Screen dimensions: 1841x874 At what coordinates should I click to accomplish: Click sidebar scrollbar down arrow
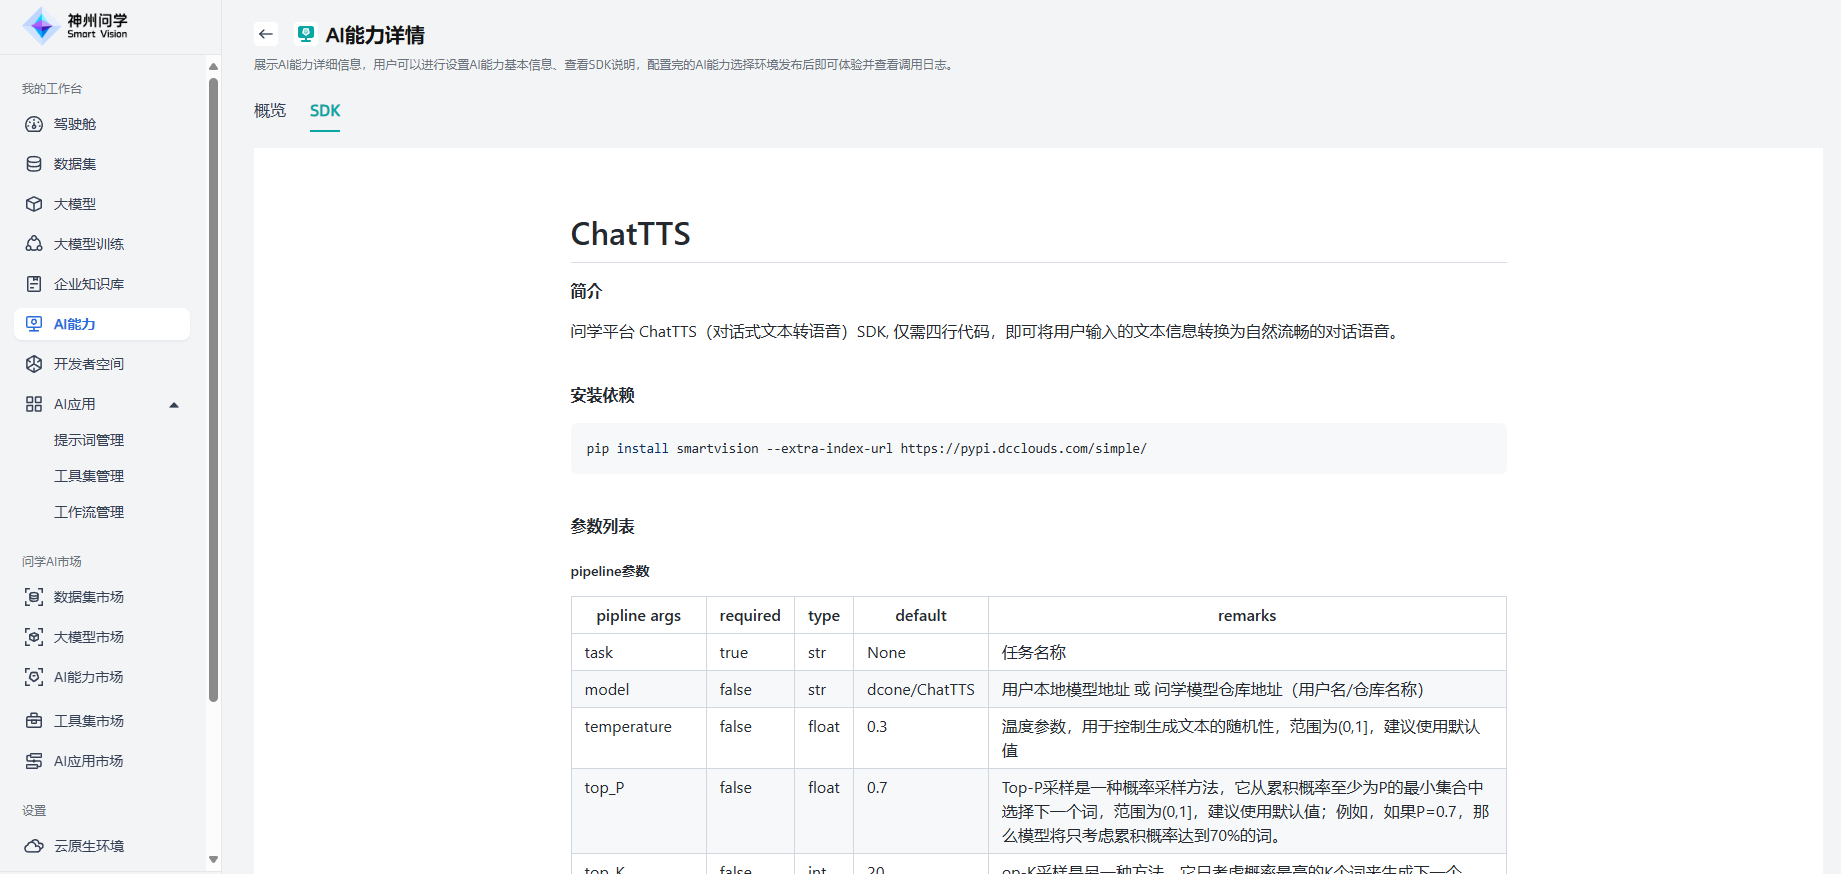[213, 859]
